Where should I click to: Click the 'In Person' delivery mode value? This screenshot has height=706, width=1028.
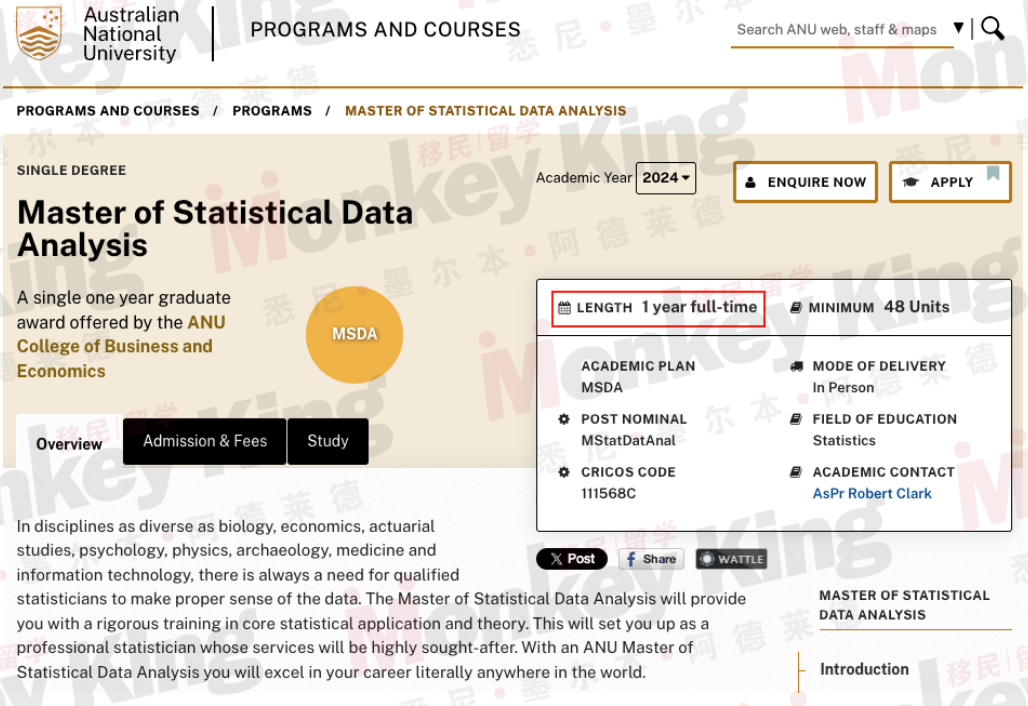pos(843,387)
